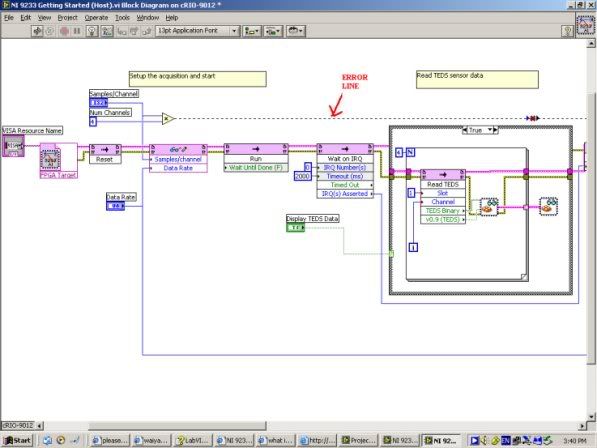Toggle Highlight Execution light bulb

point(91,31)
